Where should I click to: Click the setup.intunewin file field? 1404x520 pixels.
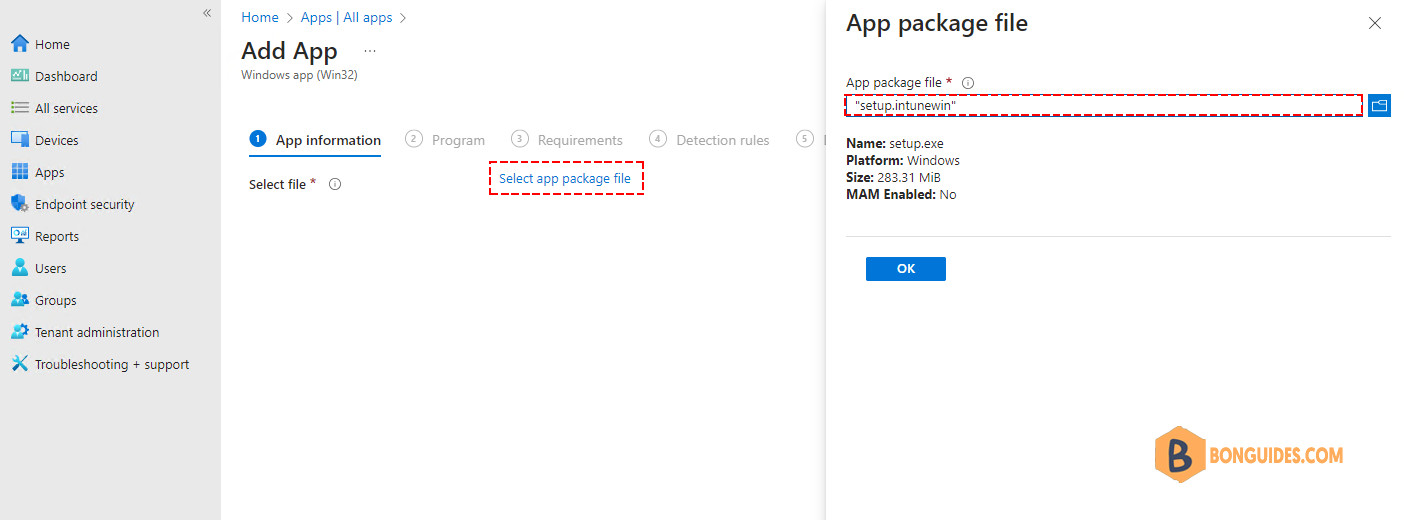point(1104,105)
